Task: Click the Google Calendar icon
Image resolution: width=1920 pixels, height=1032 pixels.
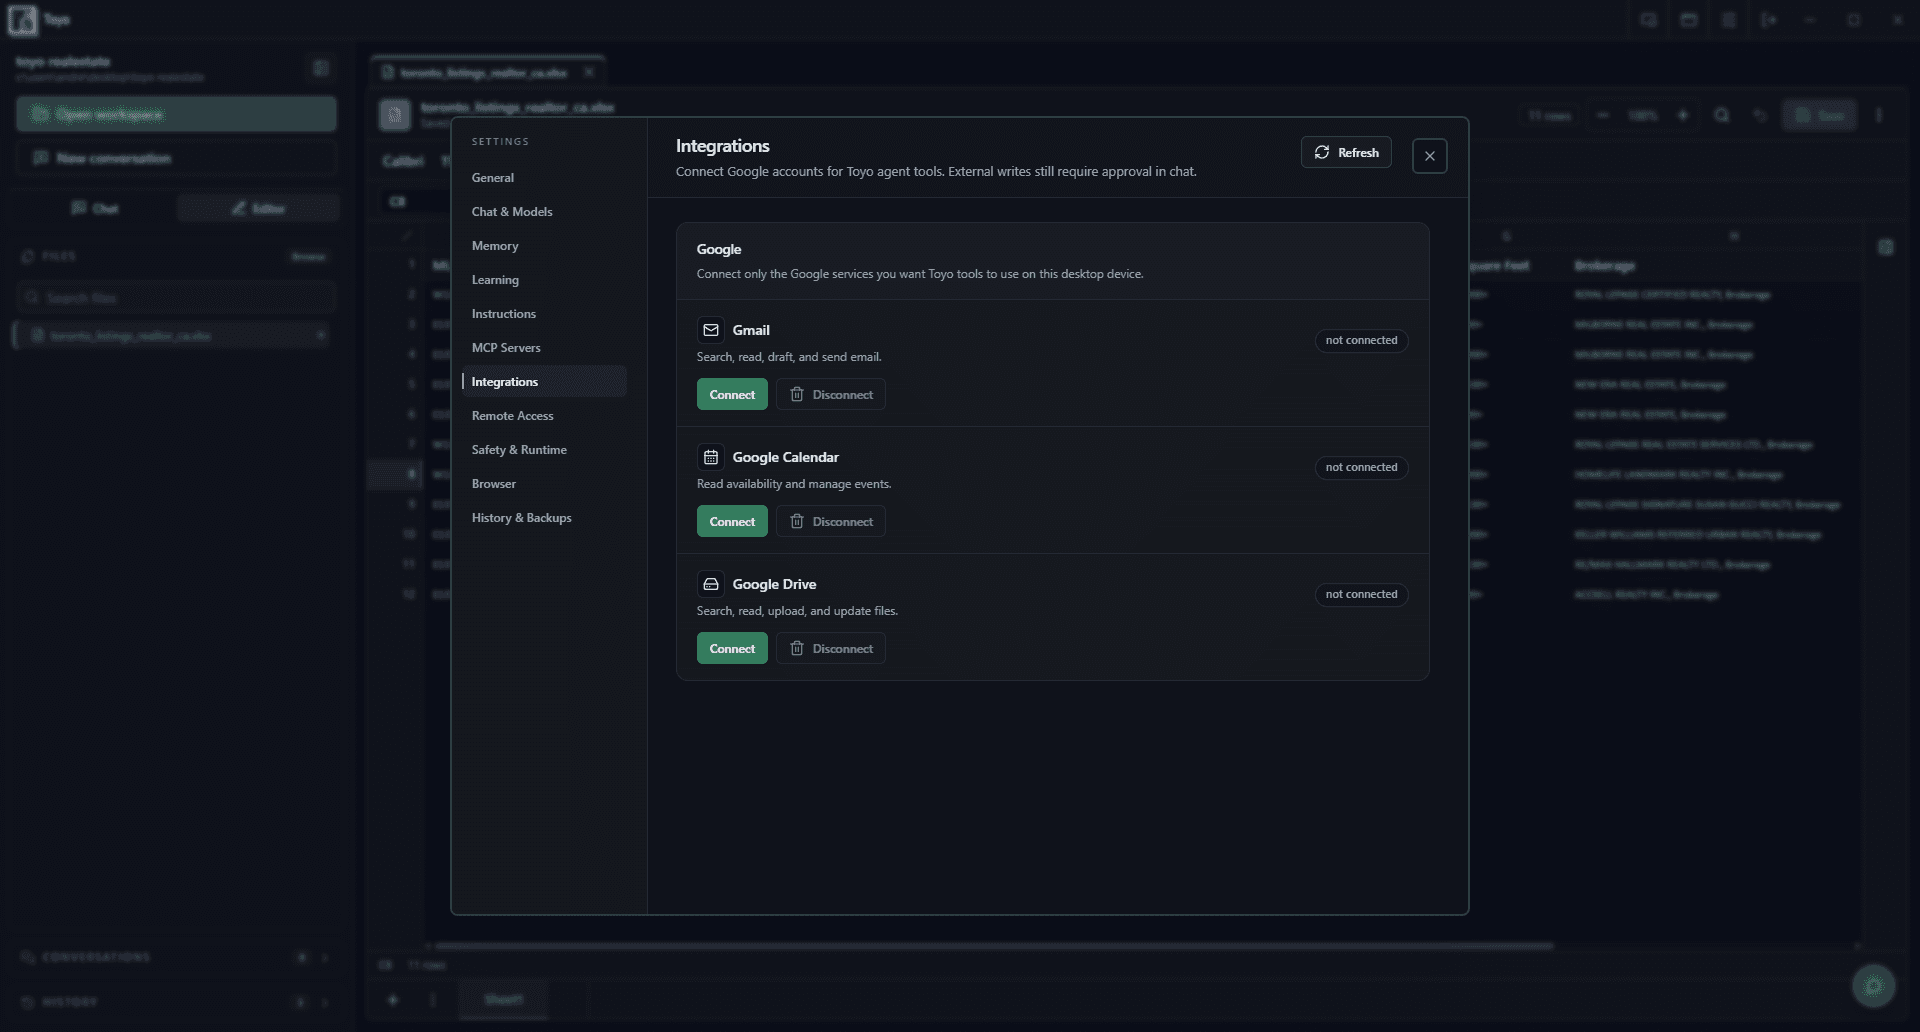Action: coord(711,457)
